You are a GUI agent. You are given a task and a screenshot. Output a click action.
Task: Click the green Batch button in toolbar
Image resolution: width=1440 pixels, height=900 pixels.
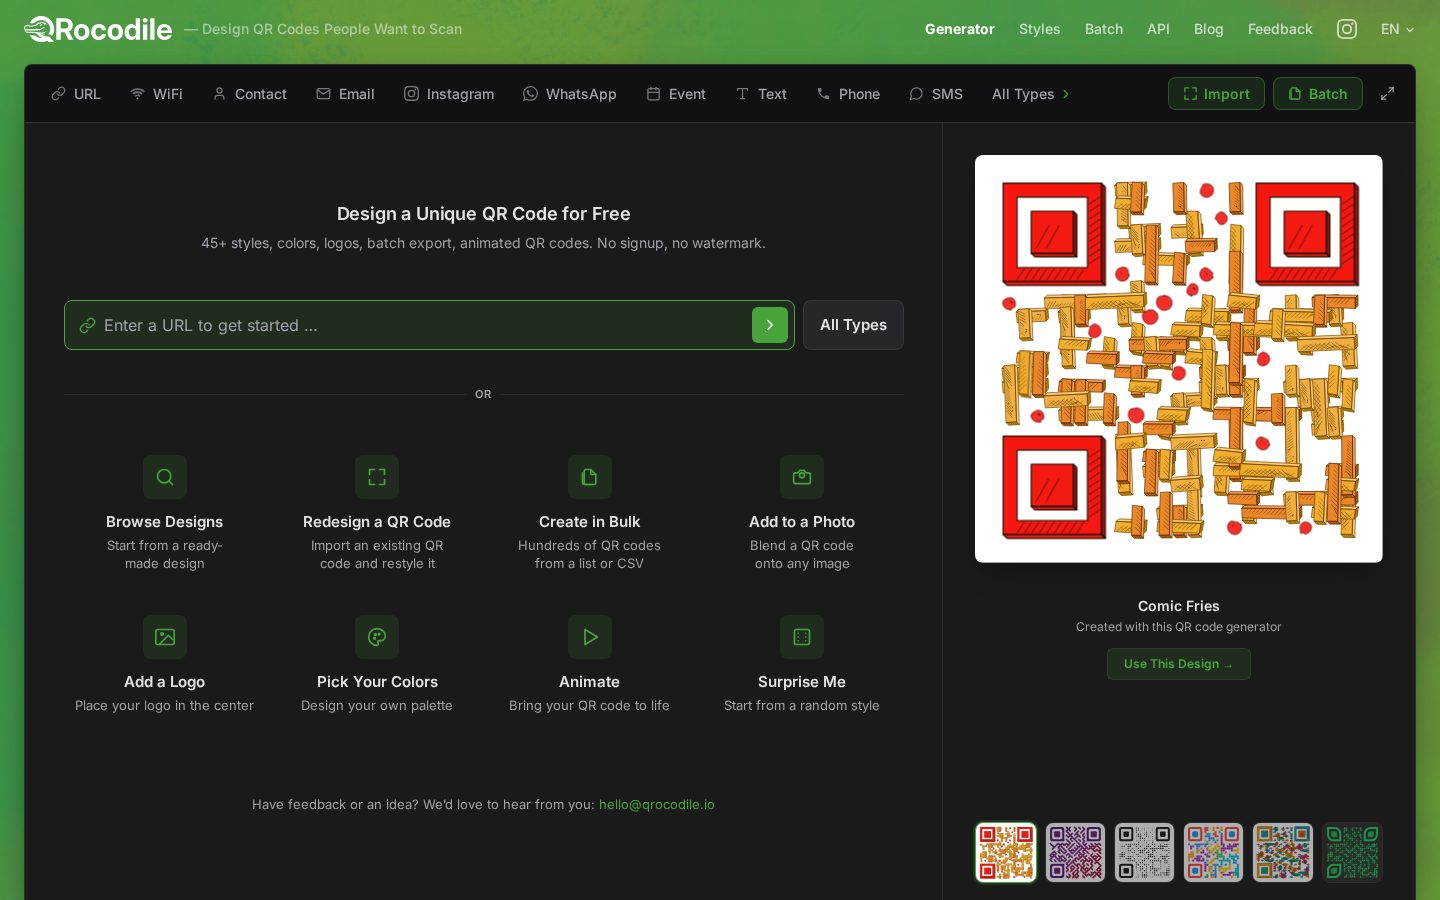[x=1317, y=94]
